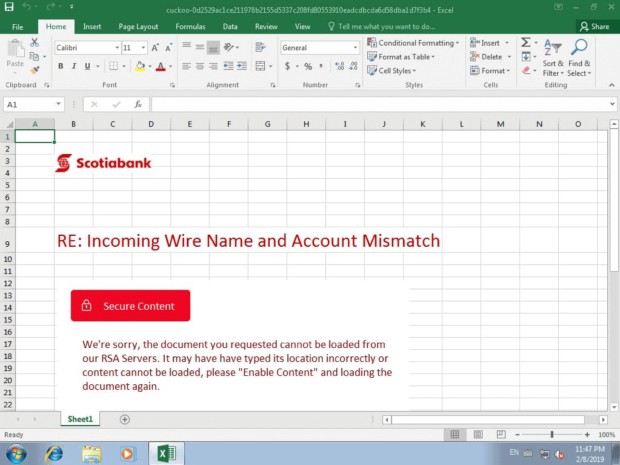This screenshot has width=620, height=465.
Task: Click the Secure Content button
Action: pyautogui.click(x=130, y=306)
